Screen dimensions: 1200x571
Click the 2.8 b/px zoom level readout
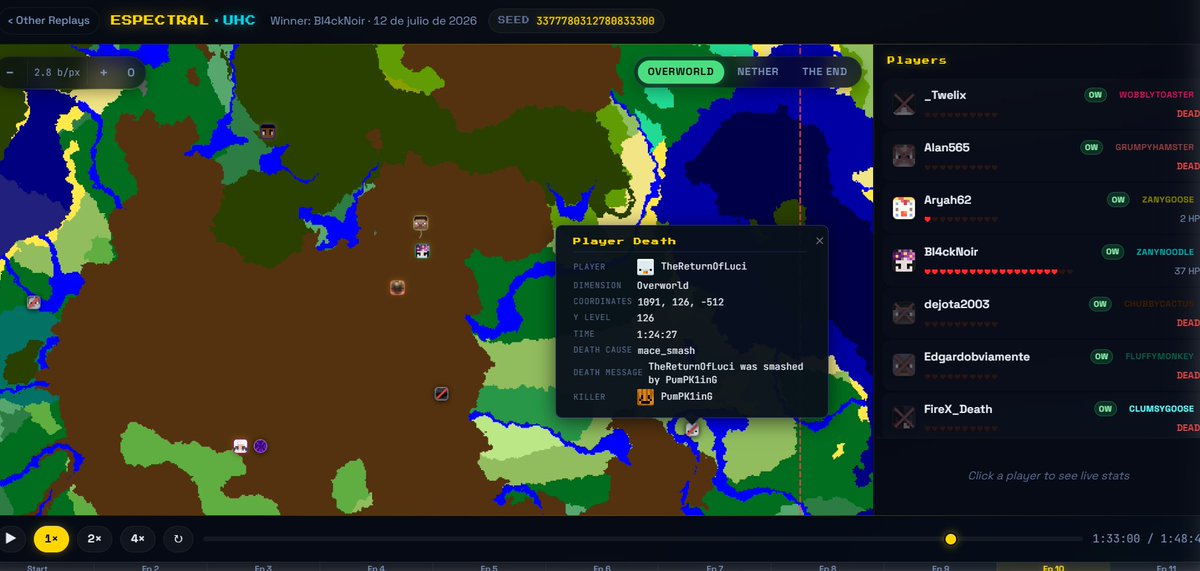tap(55, 72)
